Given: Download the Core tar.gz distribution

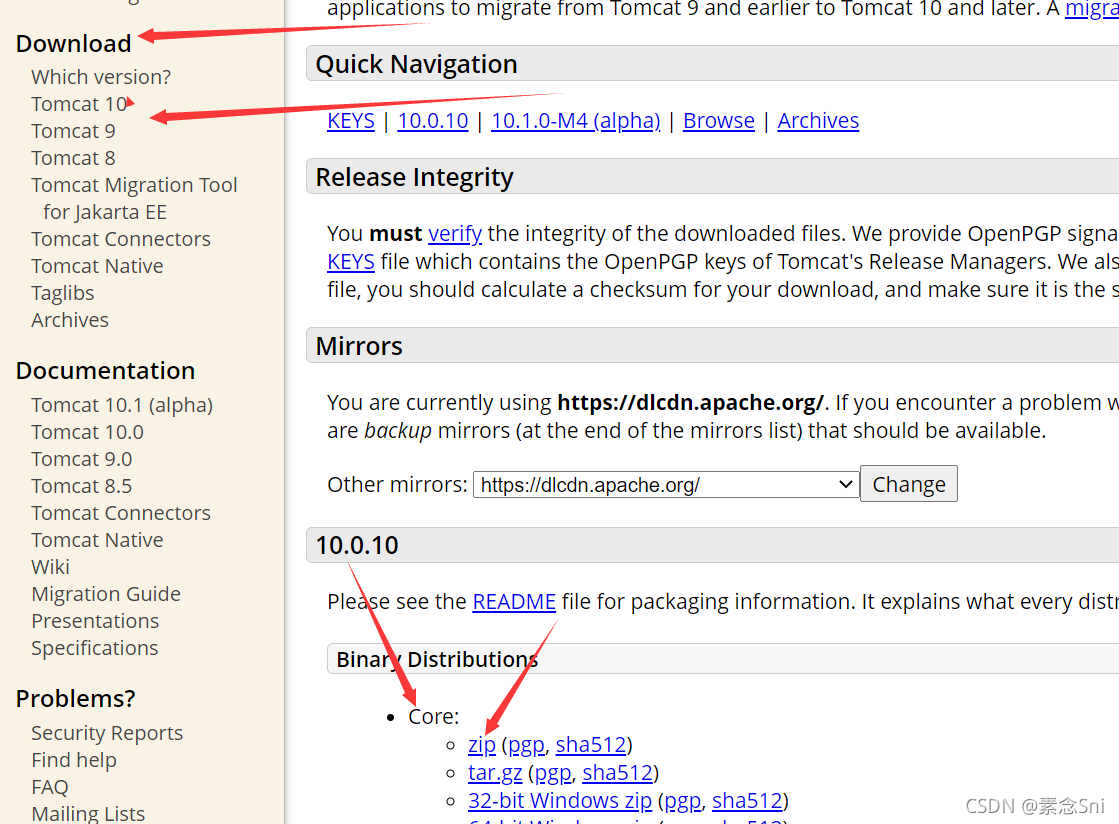Looking at the screenshot, I should 495,773.
